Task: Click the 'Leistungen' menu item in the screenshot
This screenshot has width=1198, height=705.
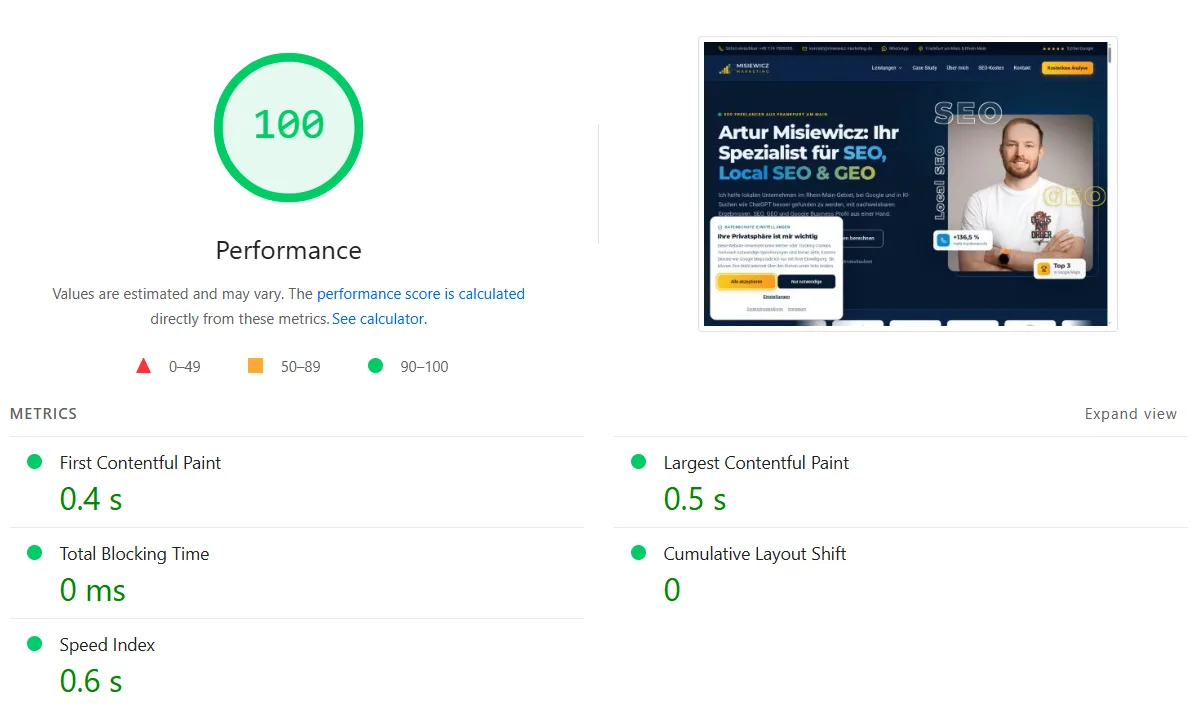Action: tap(886, 68)
